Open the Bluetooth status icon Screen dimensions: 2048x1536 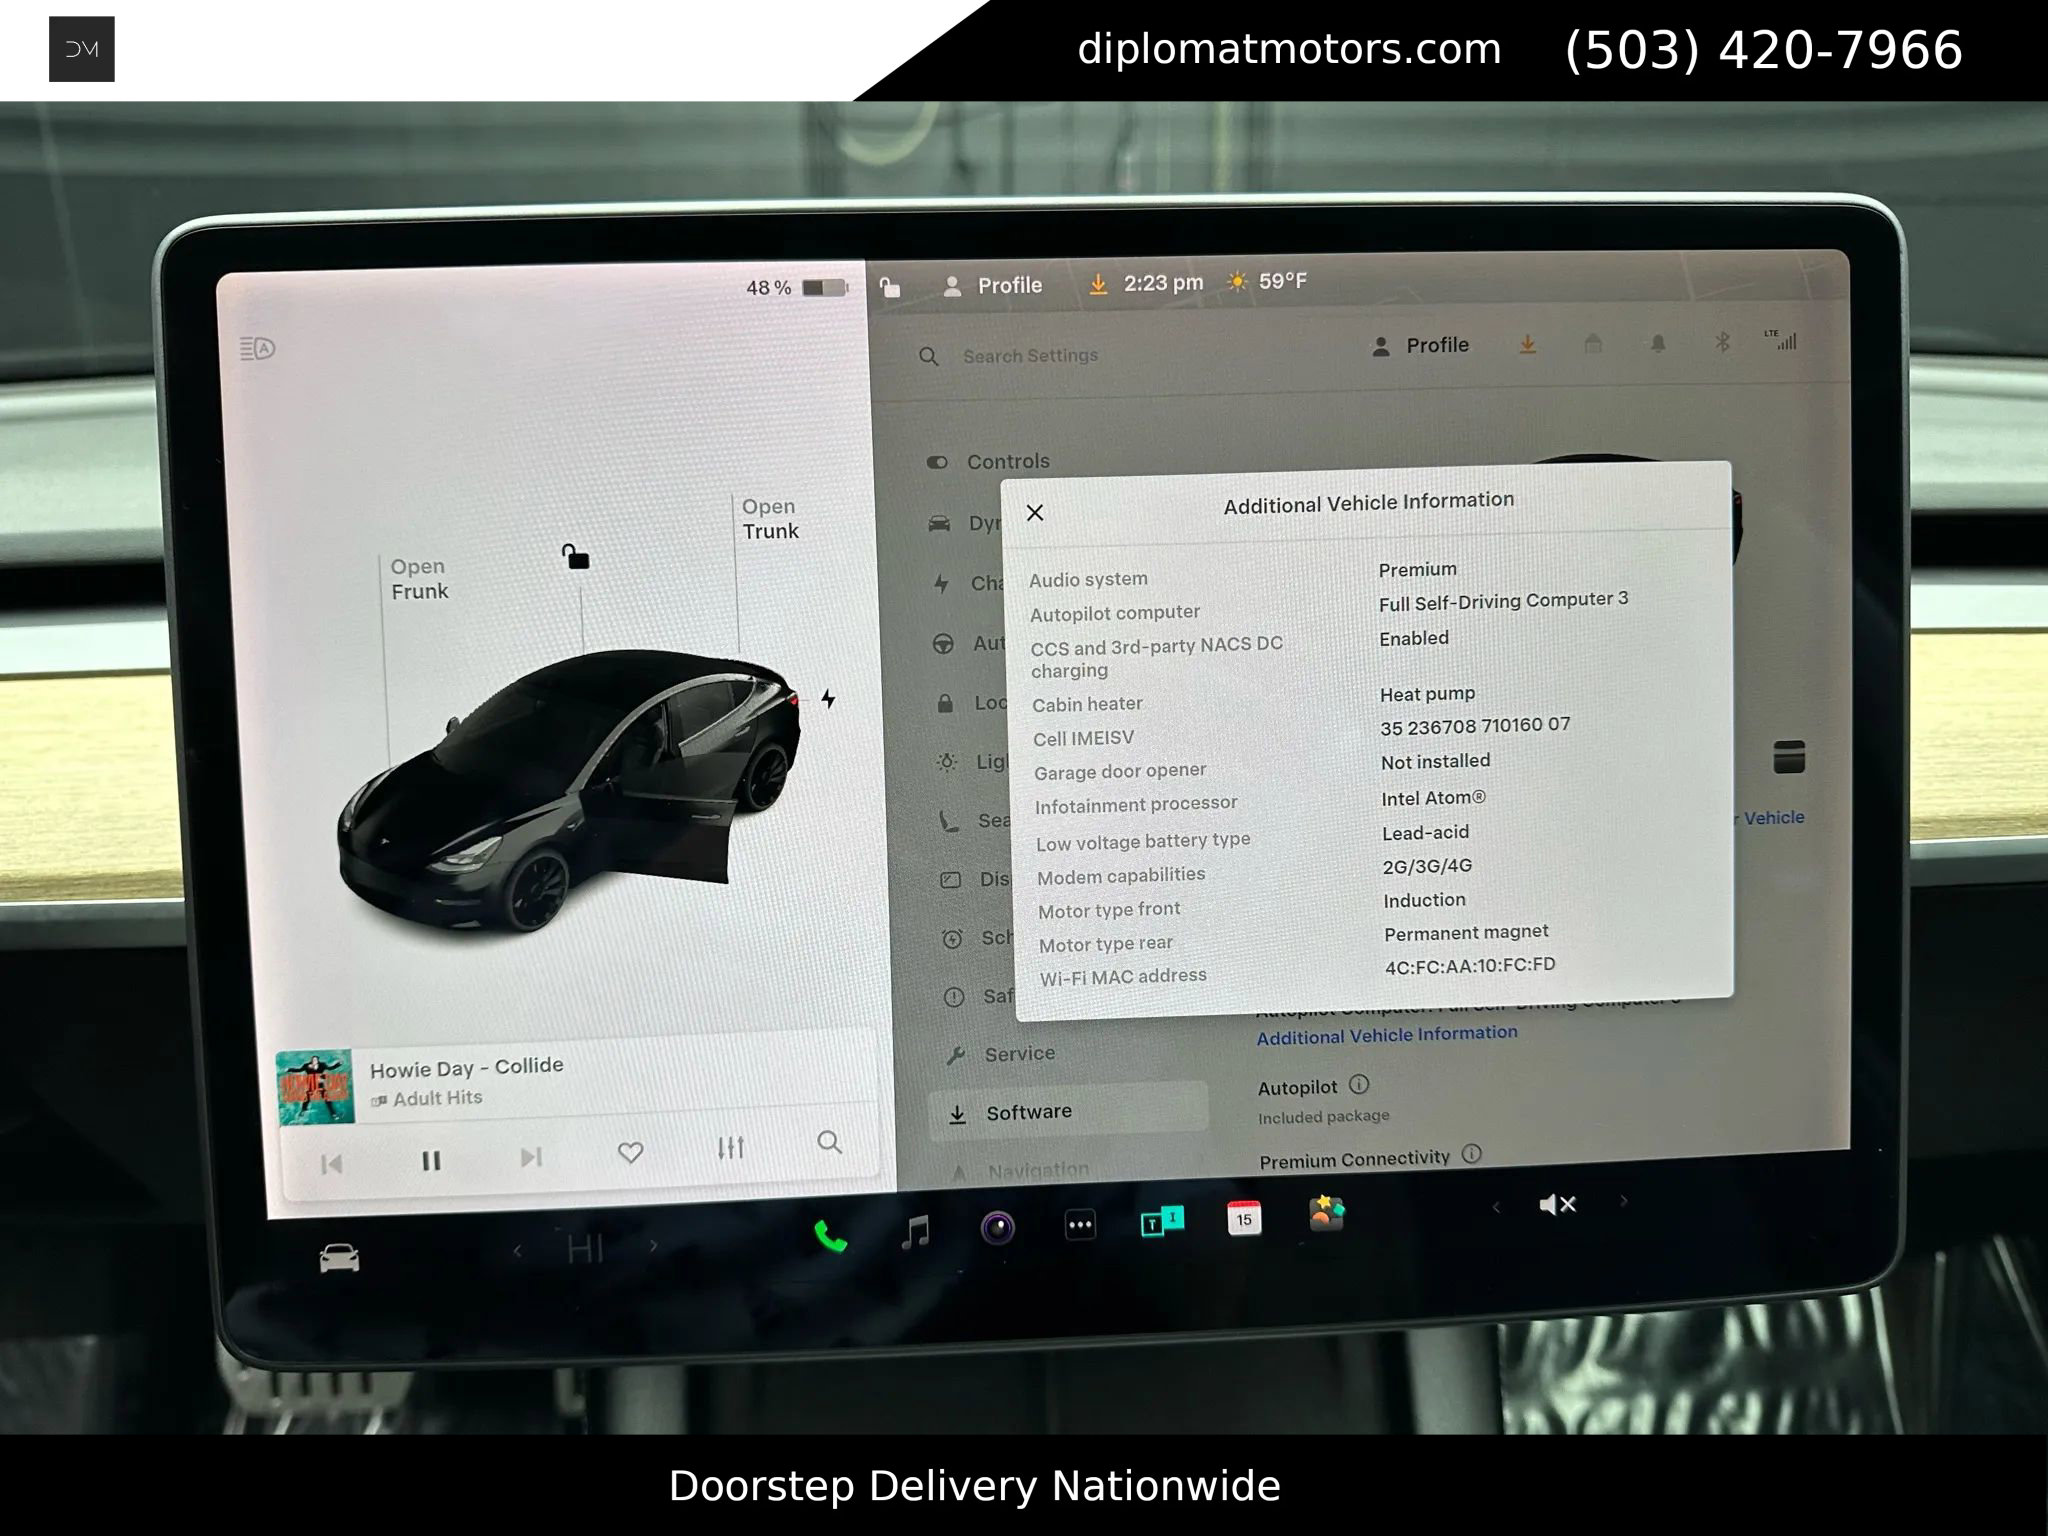coord(1722,343)
